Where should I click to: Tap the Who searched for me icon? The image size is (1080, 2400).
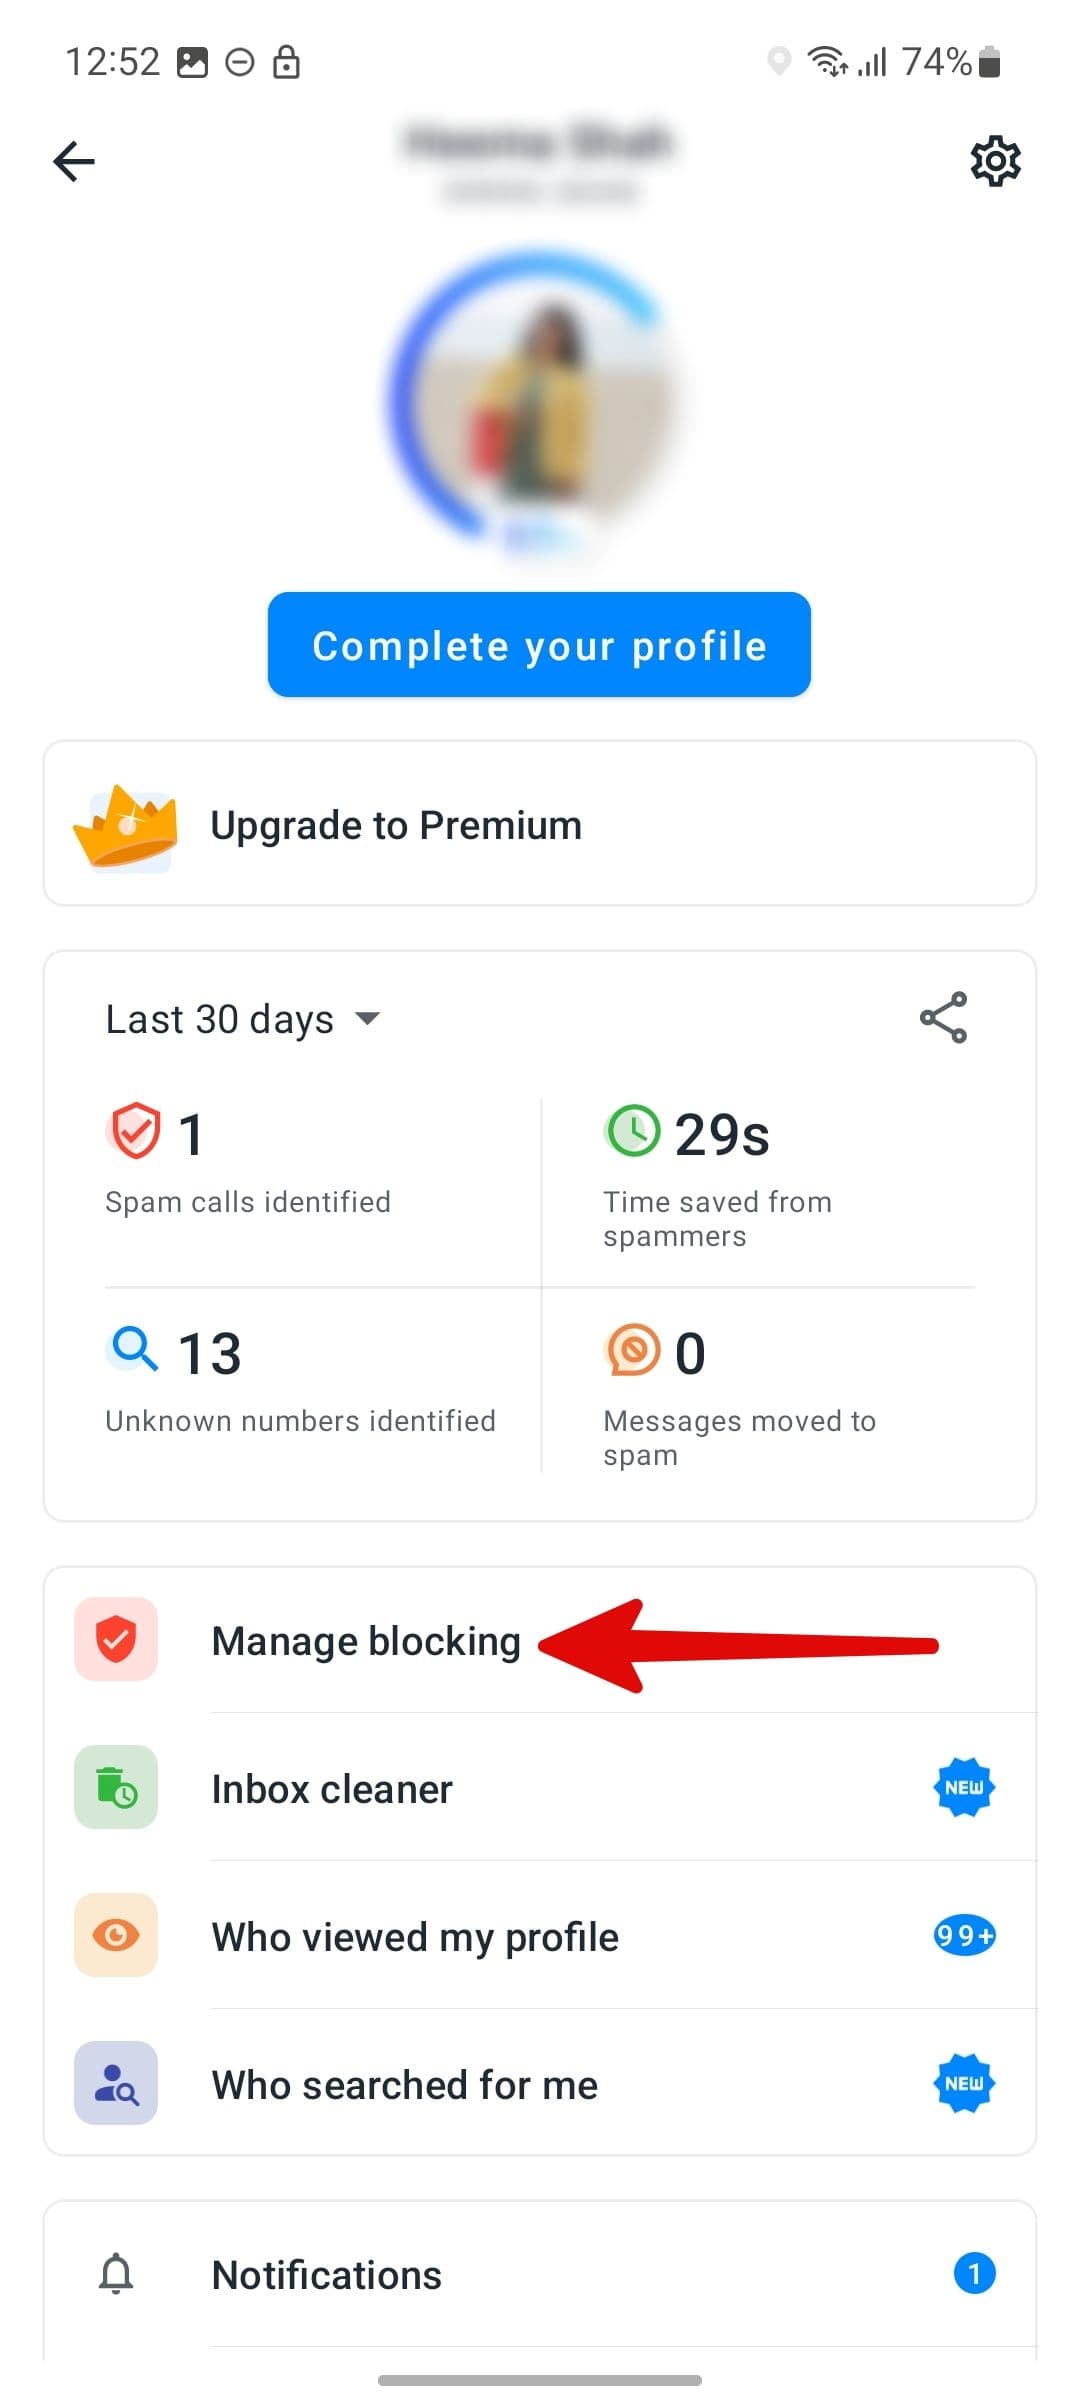(116, 2084)
